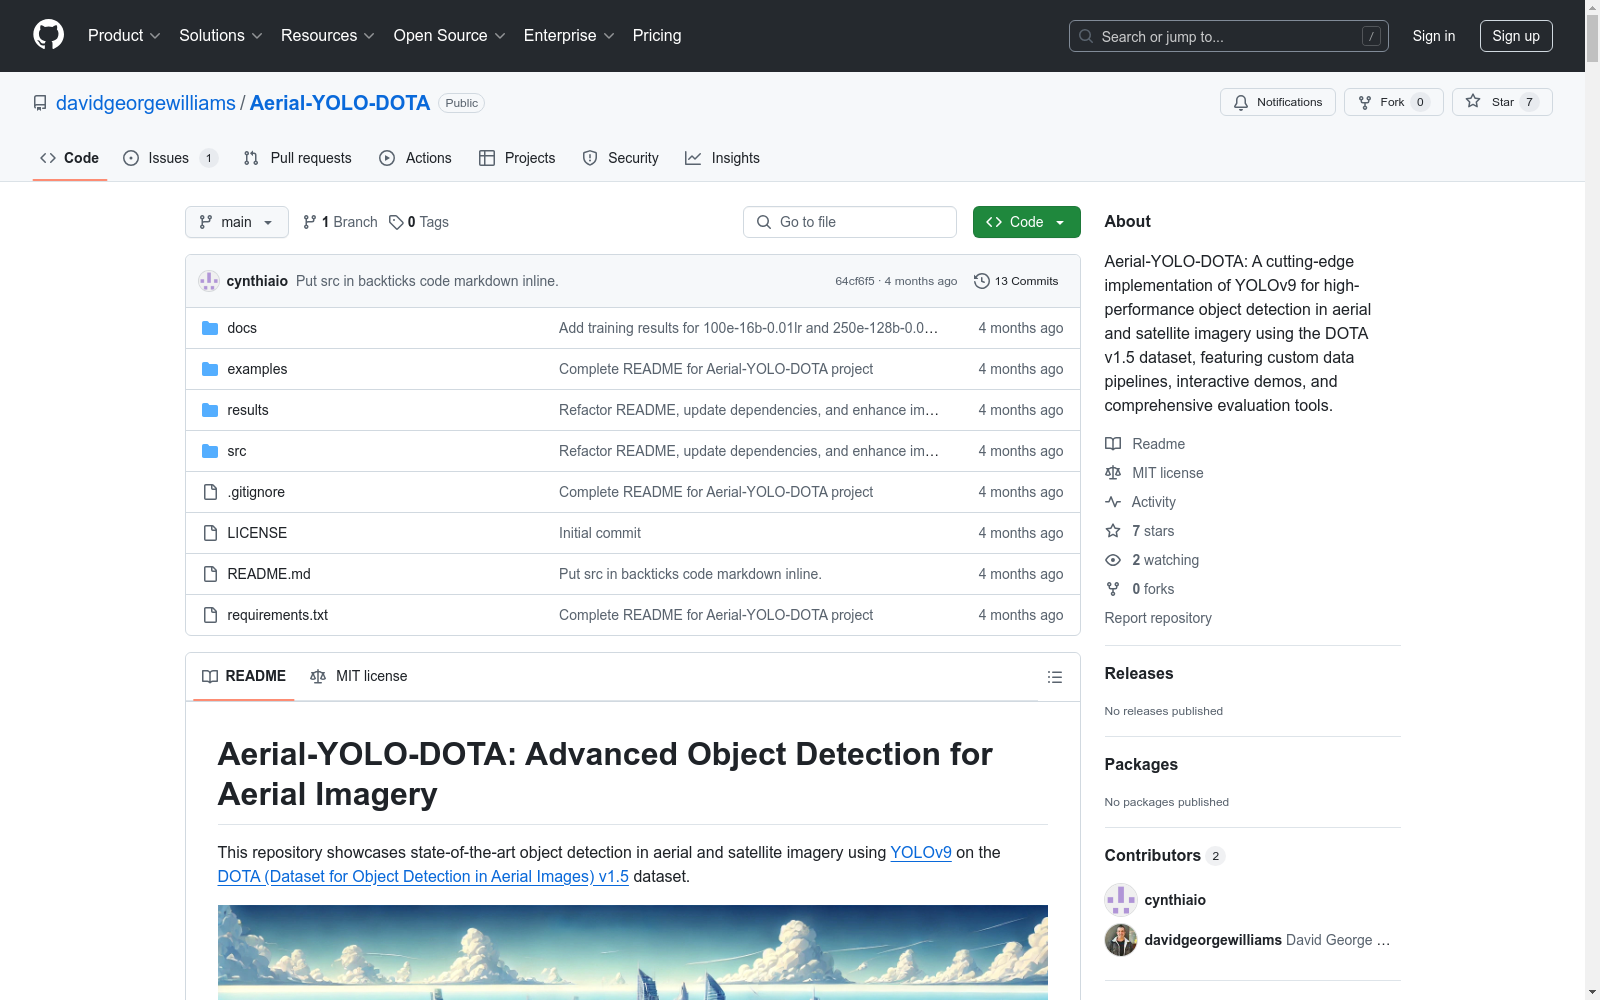Click the requirements.txt file icon
Viewport: 1600px width, 1000px height.
click(x=210, y=615)
